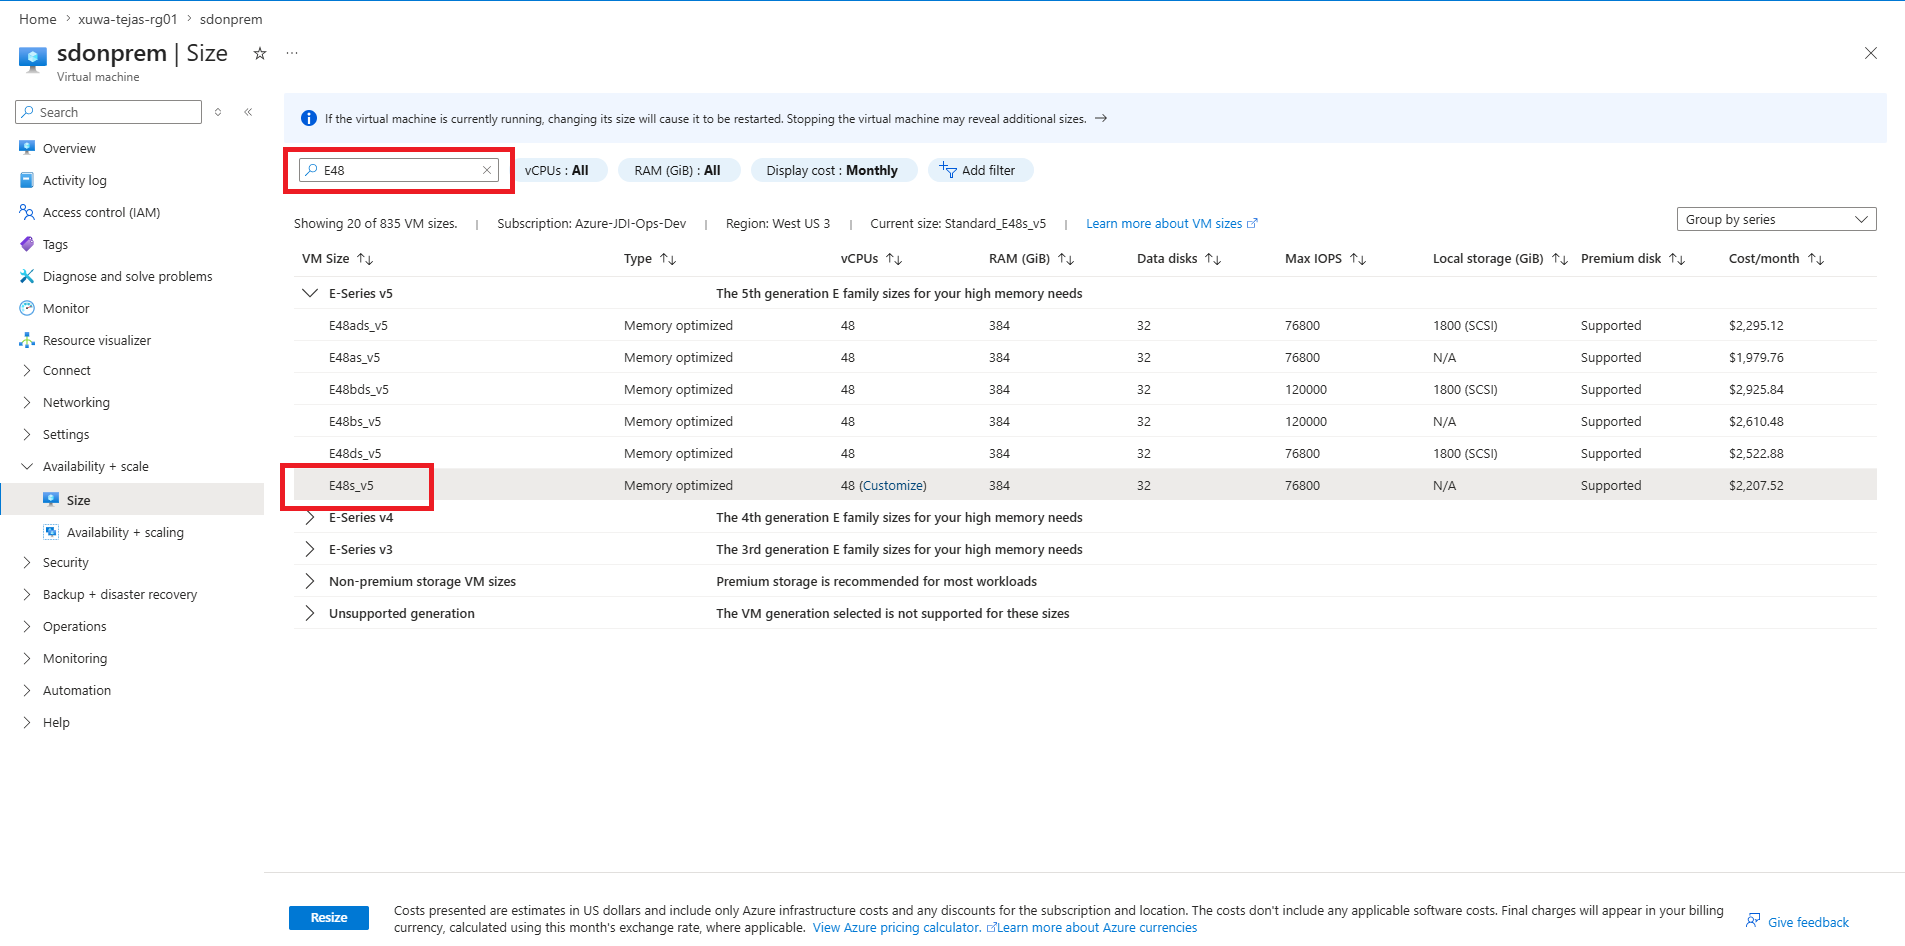
Task: Open the Size menu item
Action: point(132,500)
